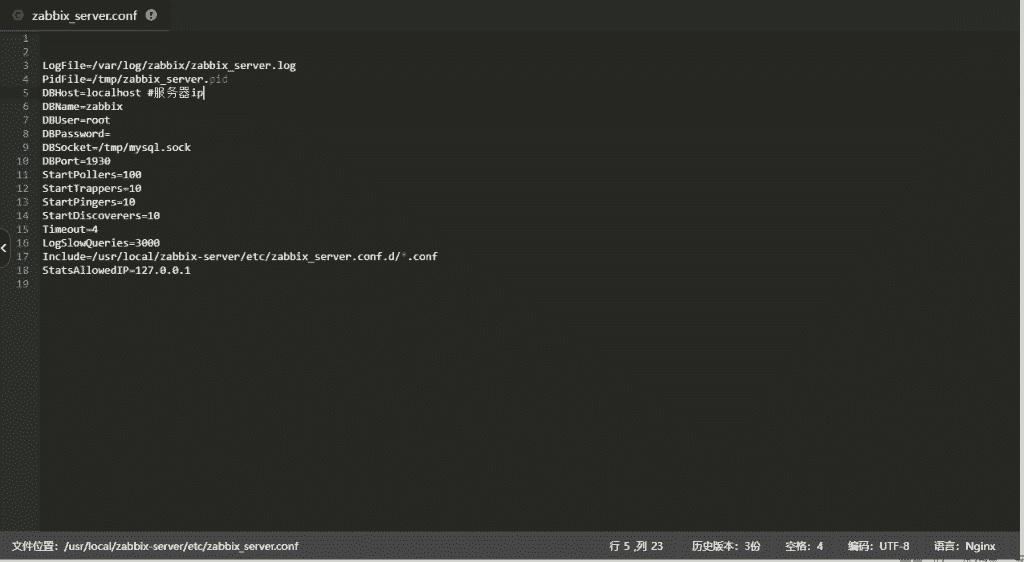The width and height of the screenshot is (1024, 562).
Task: Expand the collapsed left sidebar arrow
Action: pyautogui.click(x=4, y=248)
